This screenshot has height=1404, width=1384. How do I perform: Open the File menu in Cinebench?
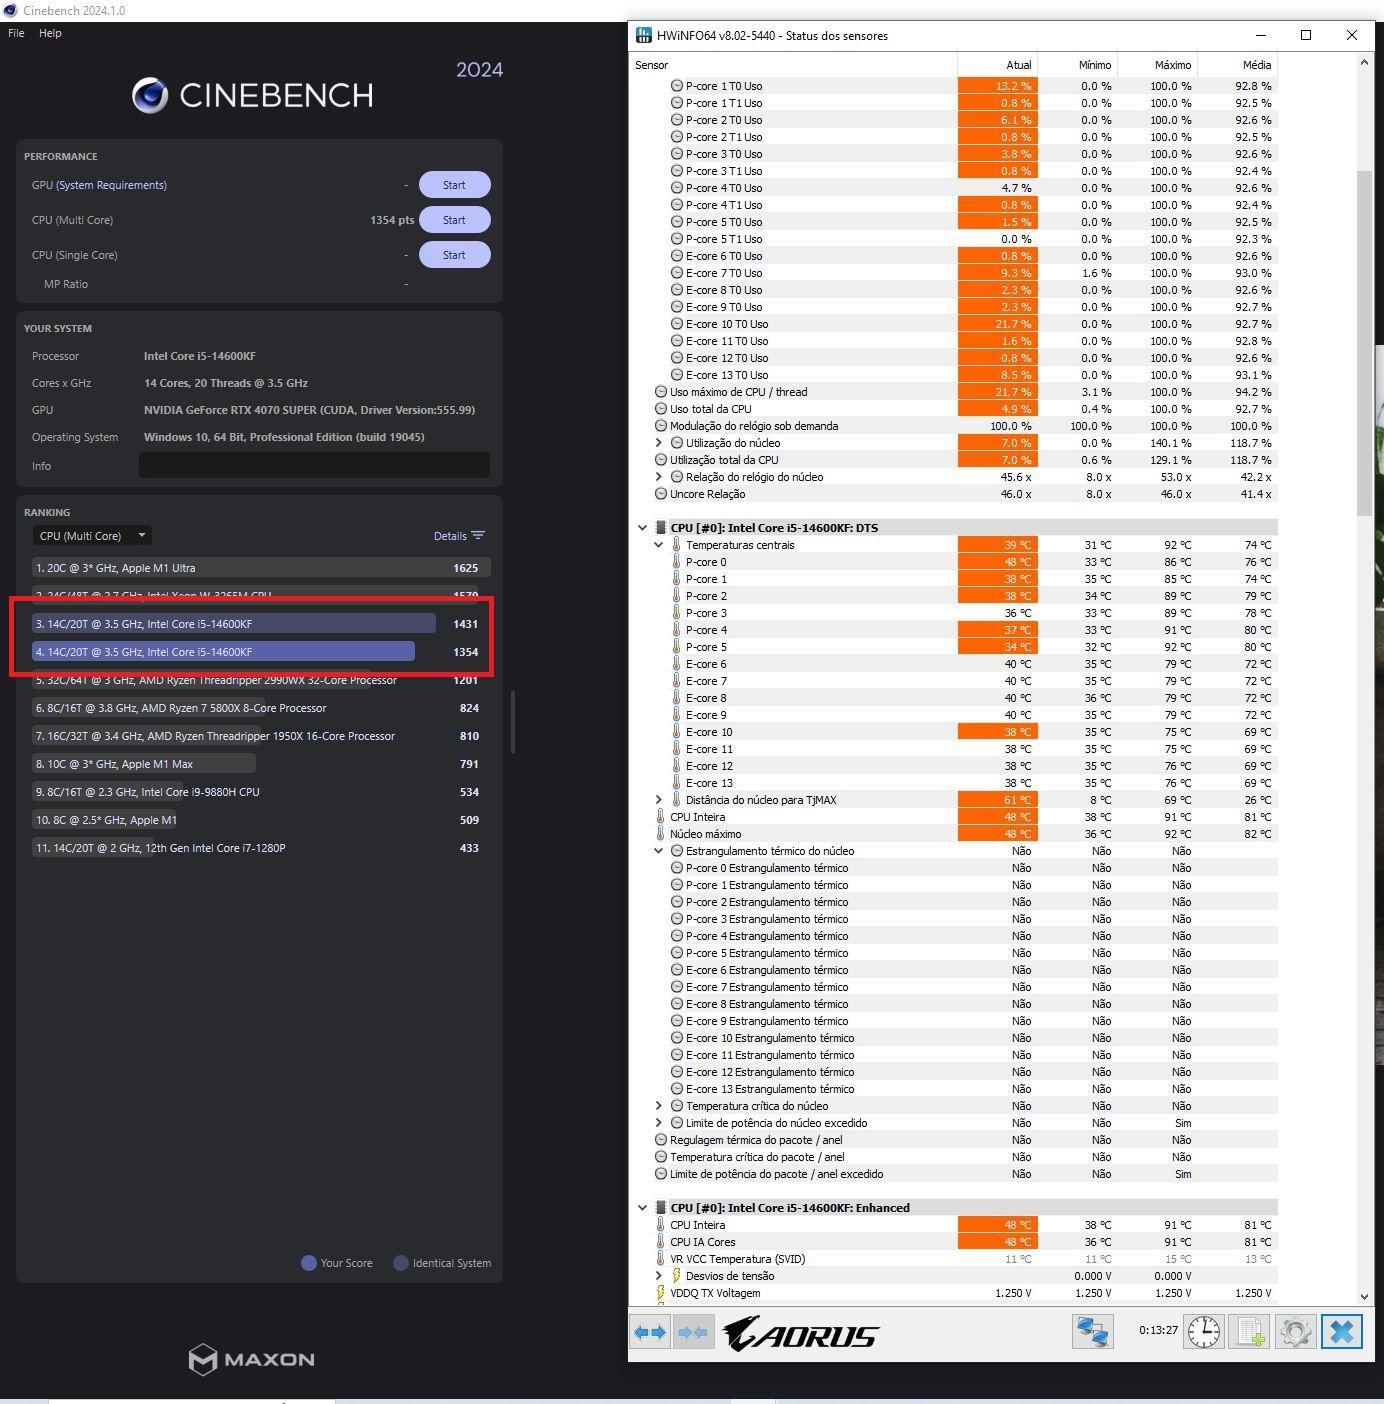(16, 33)
